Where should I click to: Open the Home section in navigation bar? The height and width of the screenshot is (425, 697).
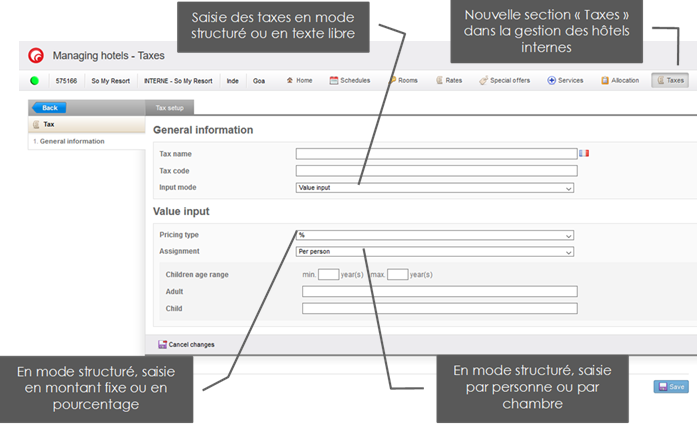[299, 80]
